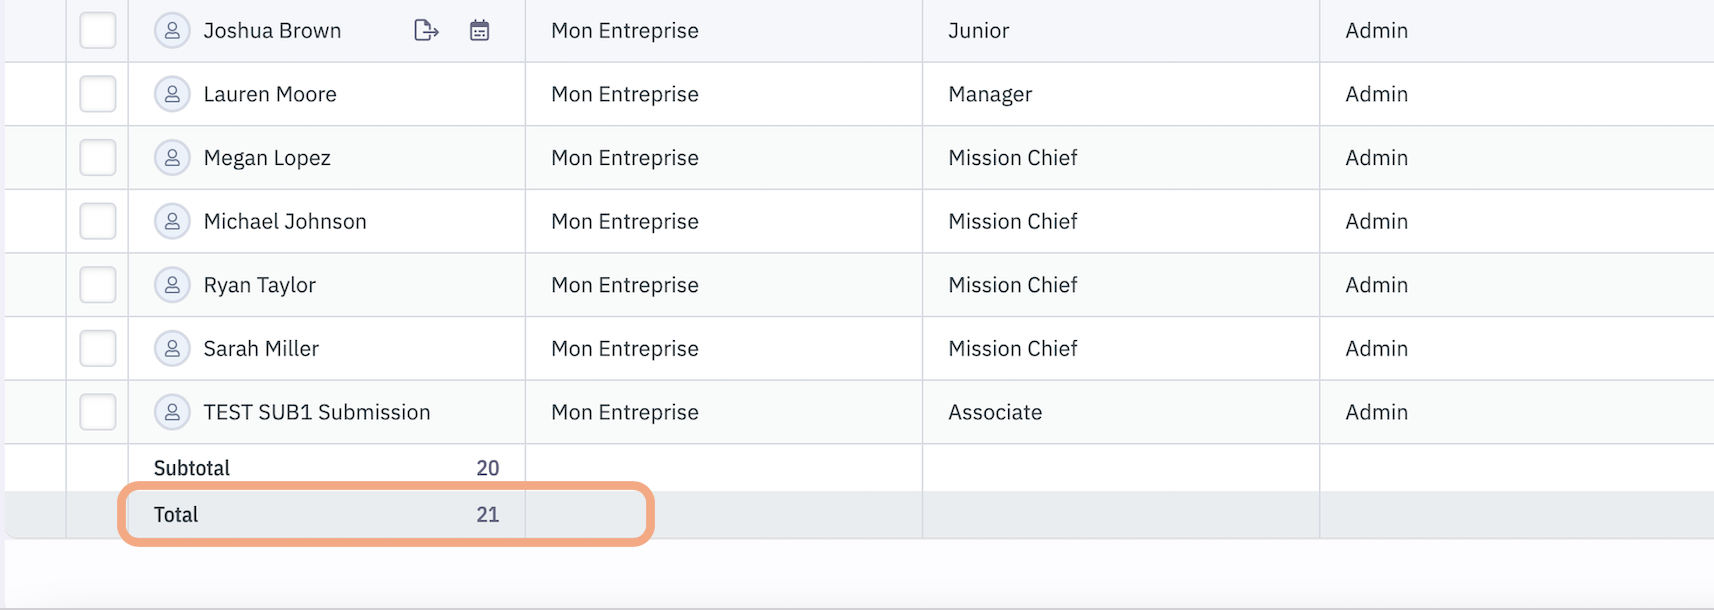Click Ryan Taylor's avatar icon

(172, 285)
